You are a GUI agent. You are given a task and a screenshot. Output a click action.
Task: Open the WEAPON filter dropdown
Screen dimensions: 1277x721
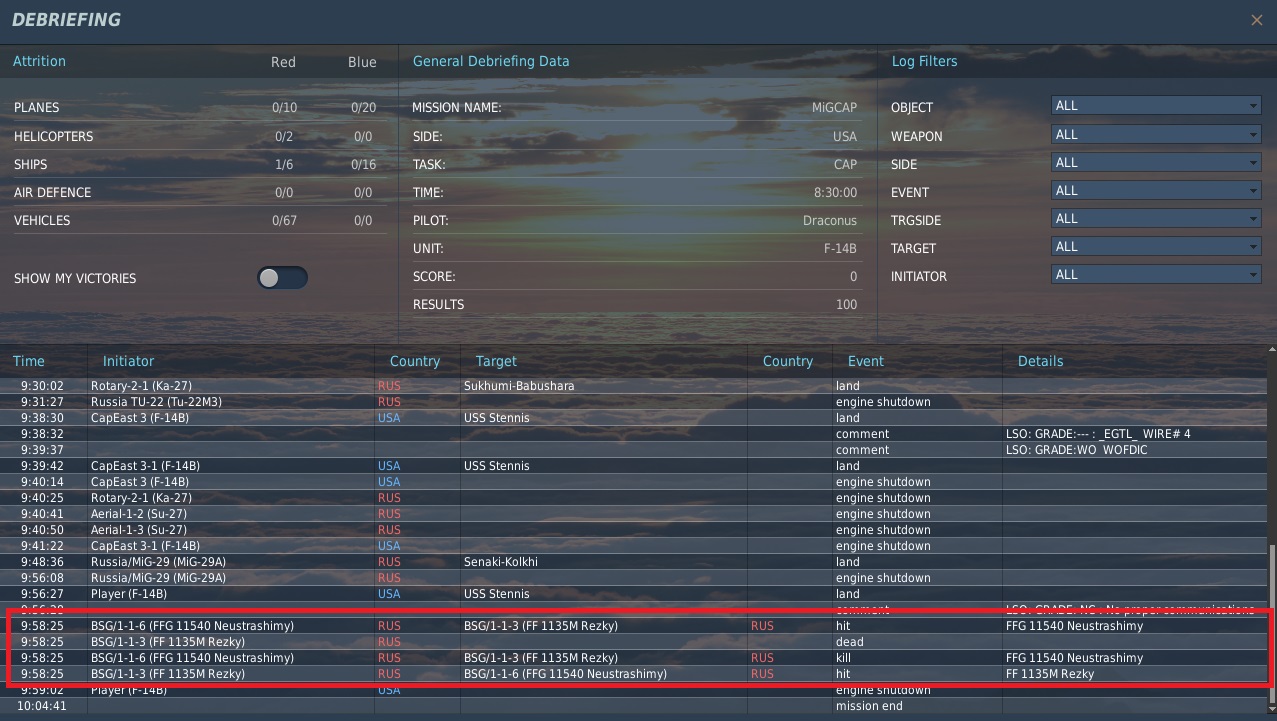1155,134
